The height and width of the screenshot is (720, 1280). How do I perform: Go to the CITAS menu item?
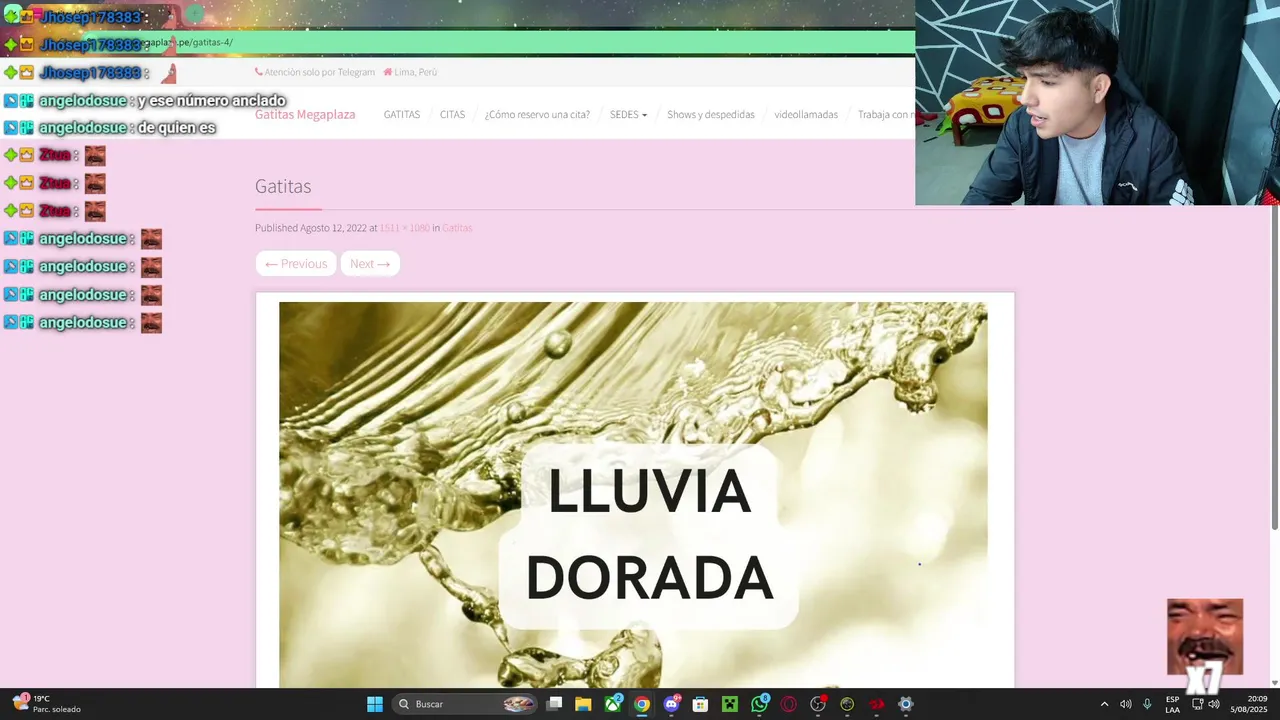[452, 114]
